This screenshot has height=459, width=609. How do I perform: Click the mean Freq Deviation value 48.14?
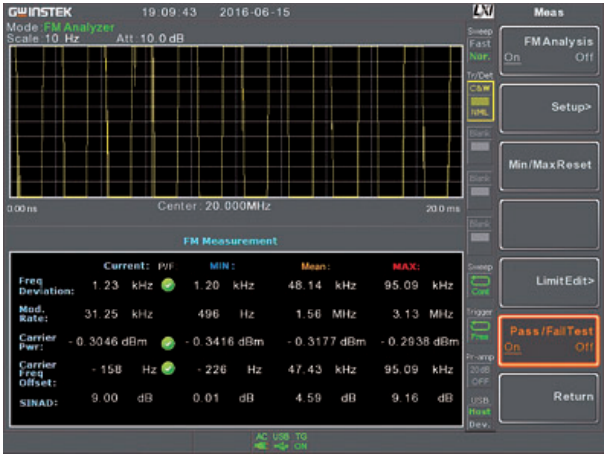pyautogui.click(x=305, y=285)
